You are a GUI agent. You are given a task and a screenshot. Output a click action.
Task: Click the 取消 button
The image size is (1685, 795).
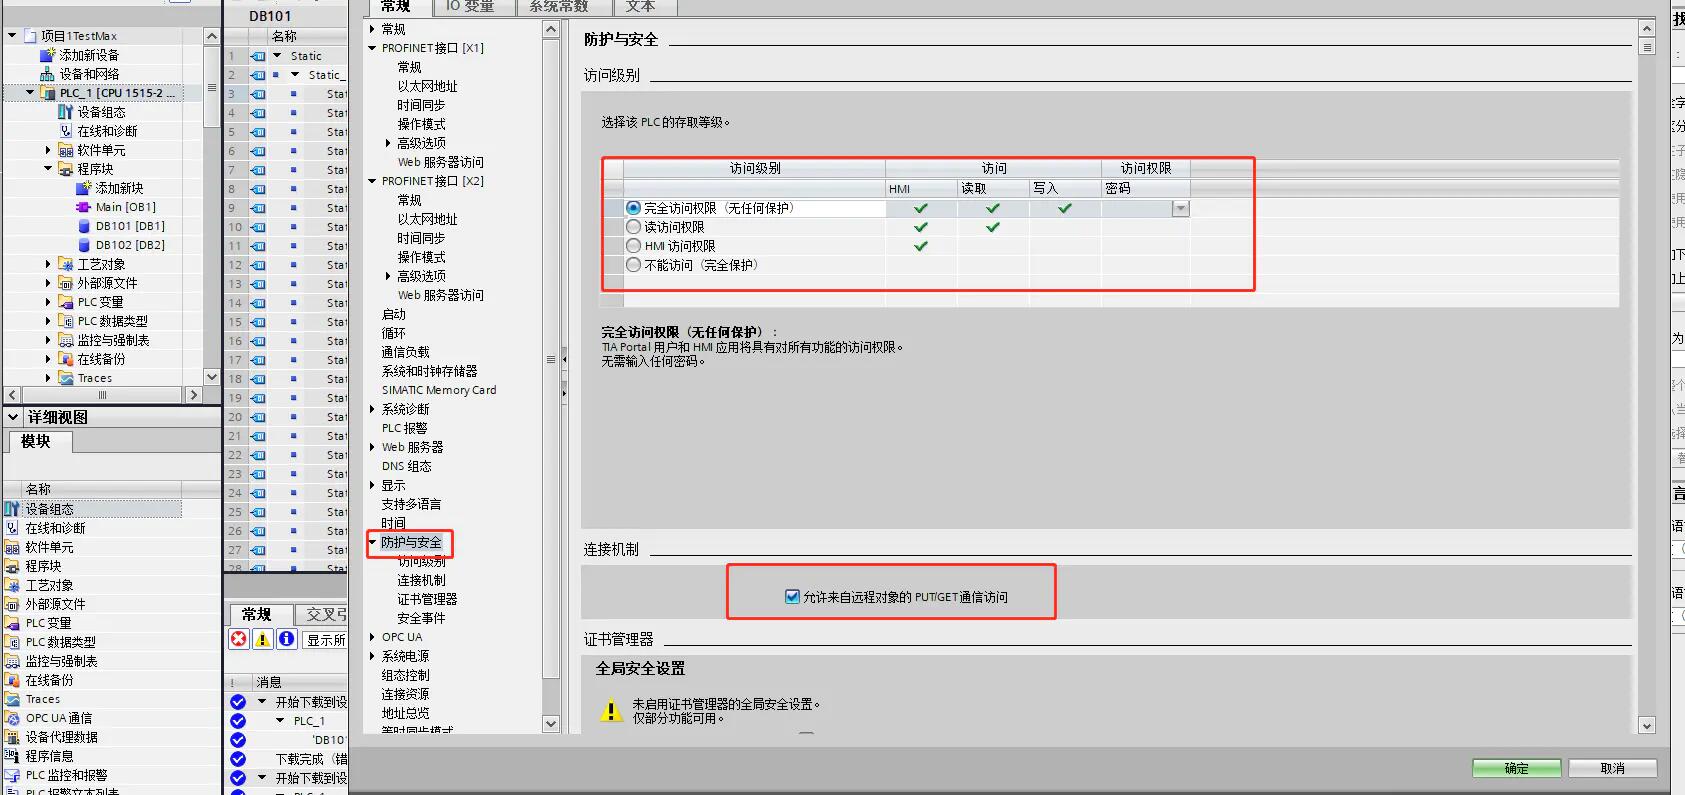point(1612,768)
